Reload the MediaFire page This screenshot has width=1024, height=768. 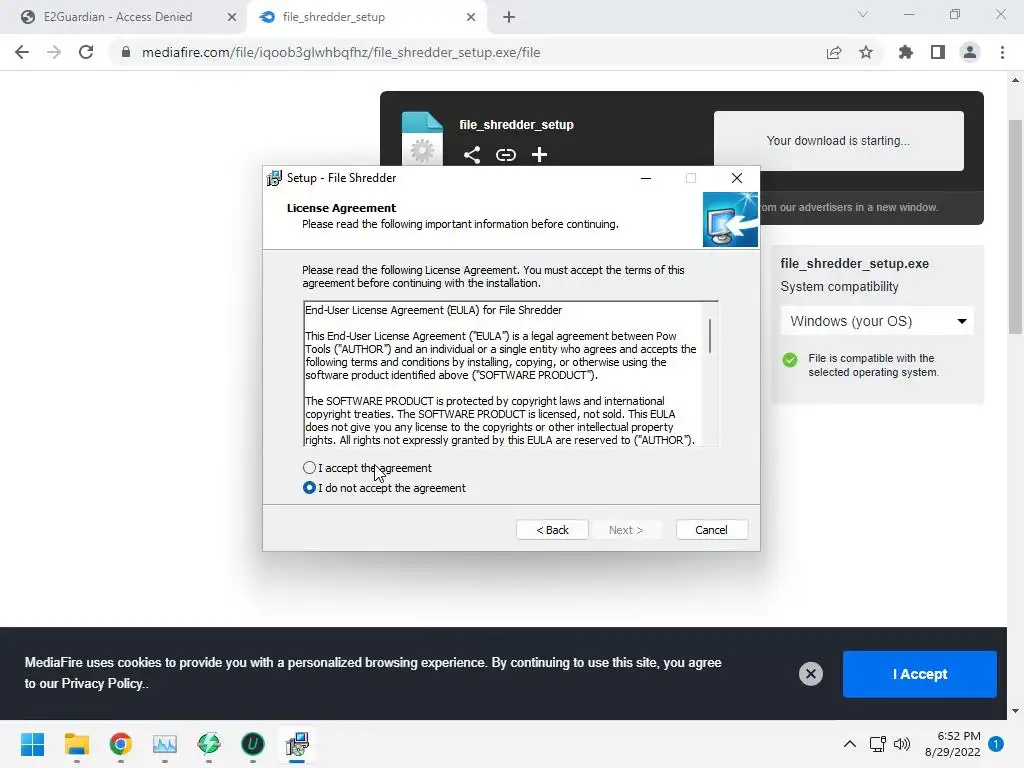pos(86,52)
